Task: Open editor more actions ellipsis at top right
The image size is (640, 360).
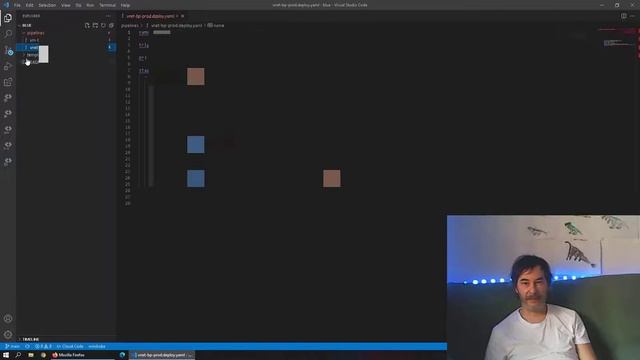Action: tap(633, 16)
